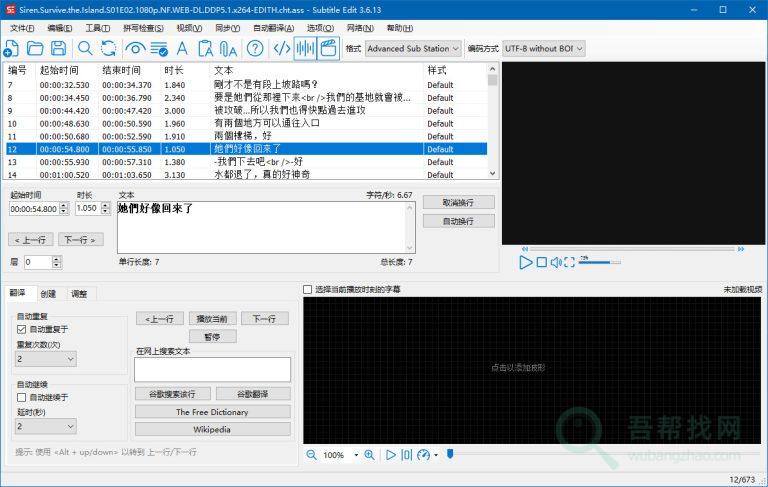Click the Open file folder icon
This screenshot has height=487, width=768.
click(35, 48)
